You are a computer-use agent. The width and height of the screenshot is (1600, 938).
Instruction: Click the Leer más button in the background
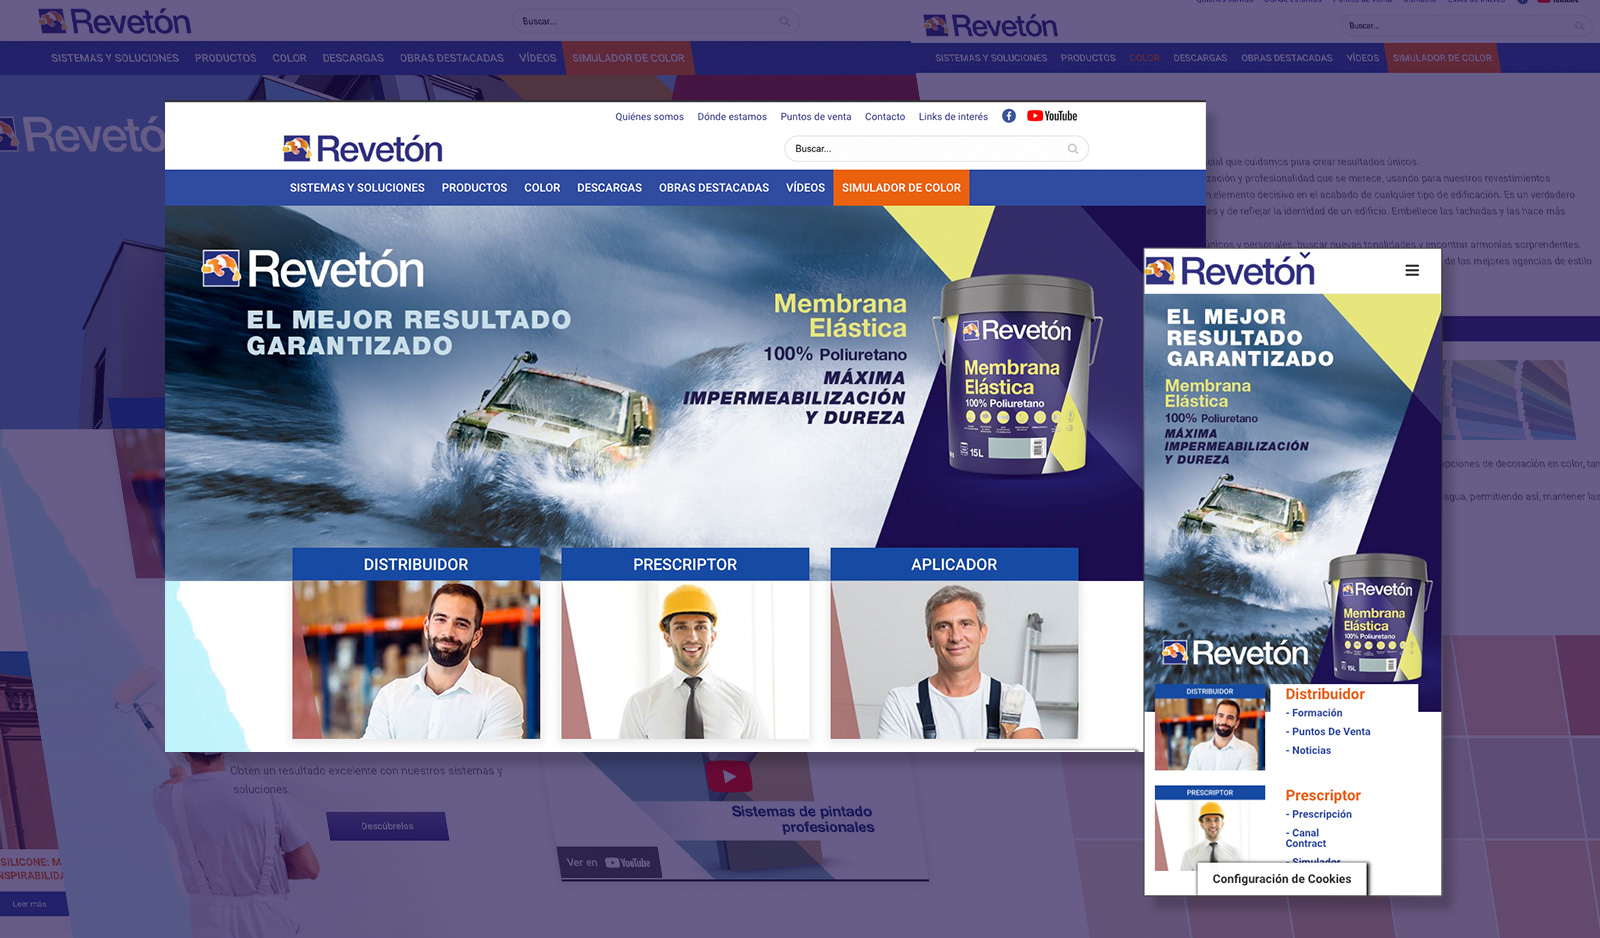30,904
